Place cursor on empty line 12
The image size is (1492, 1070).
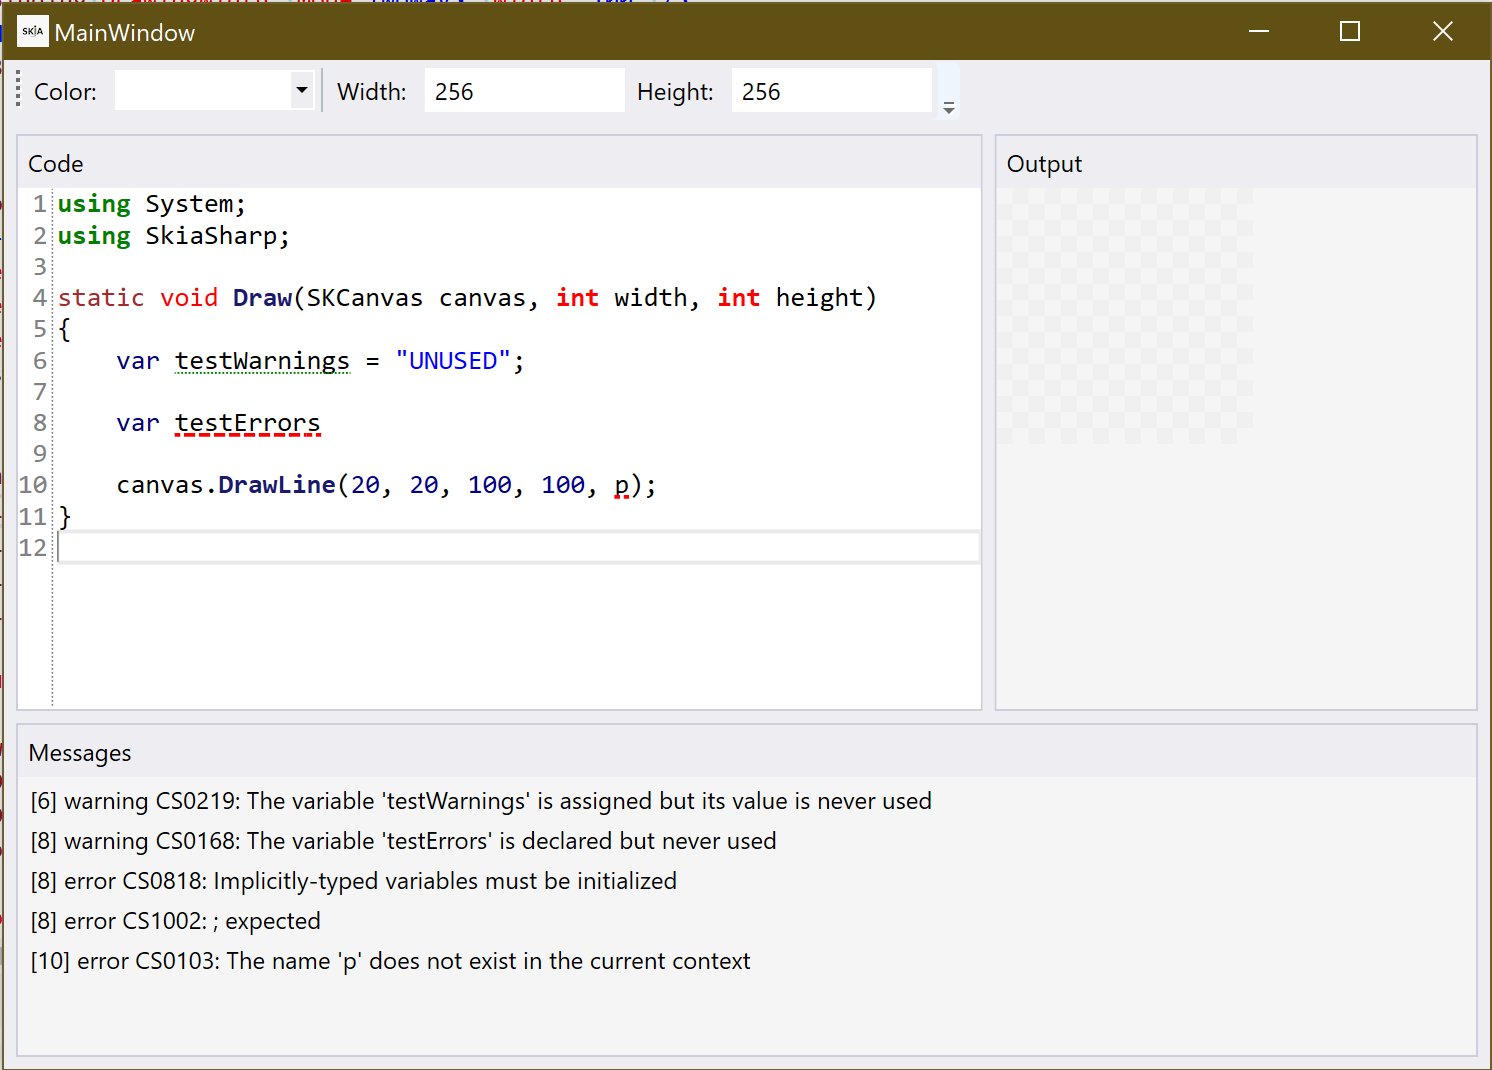click(518, 548)
